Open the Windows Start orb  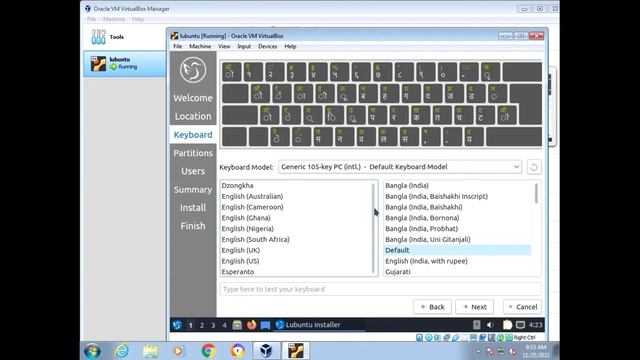[92, 351]
